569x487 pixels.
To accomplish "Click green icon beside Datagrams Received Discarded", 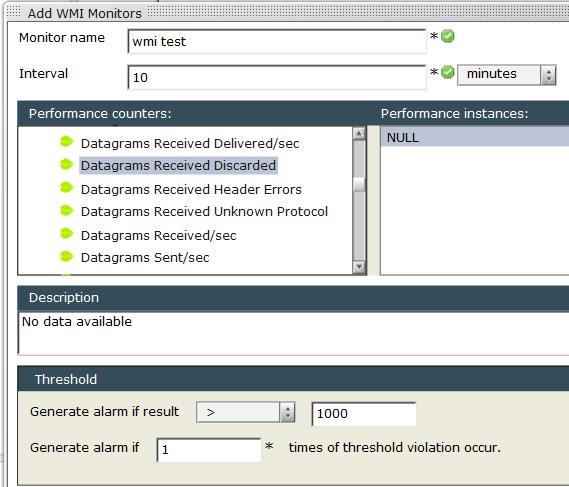I will [x=66, y=164].
